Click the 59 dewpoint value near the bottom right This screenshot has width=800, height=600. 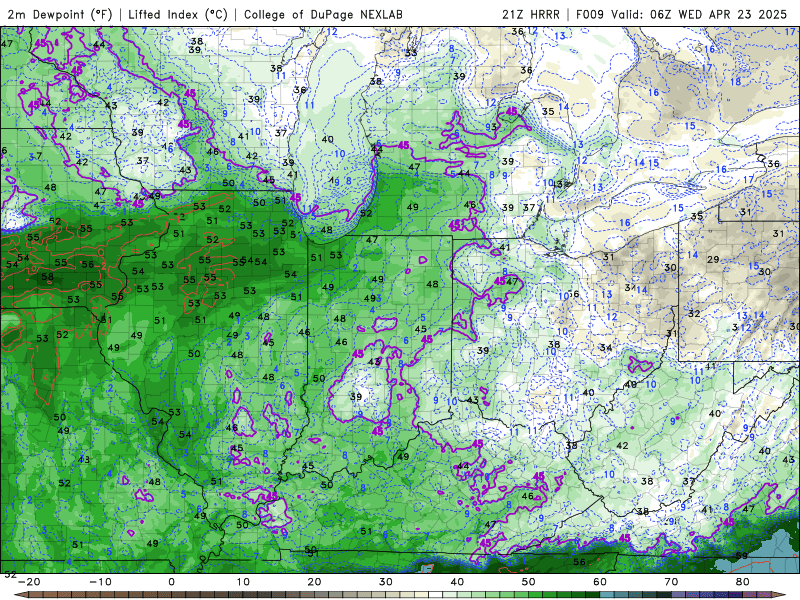[741, 556]
